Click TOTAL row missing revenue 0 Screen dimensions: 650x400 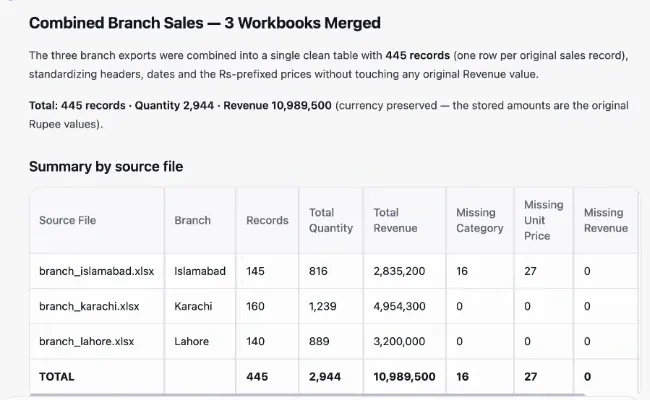[587, 377]
